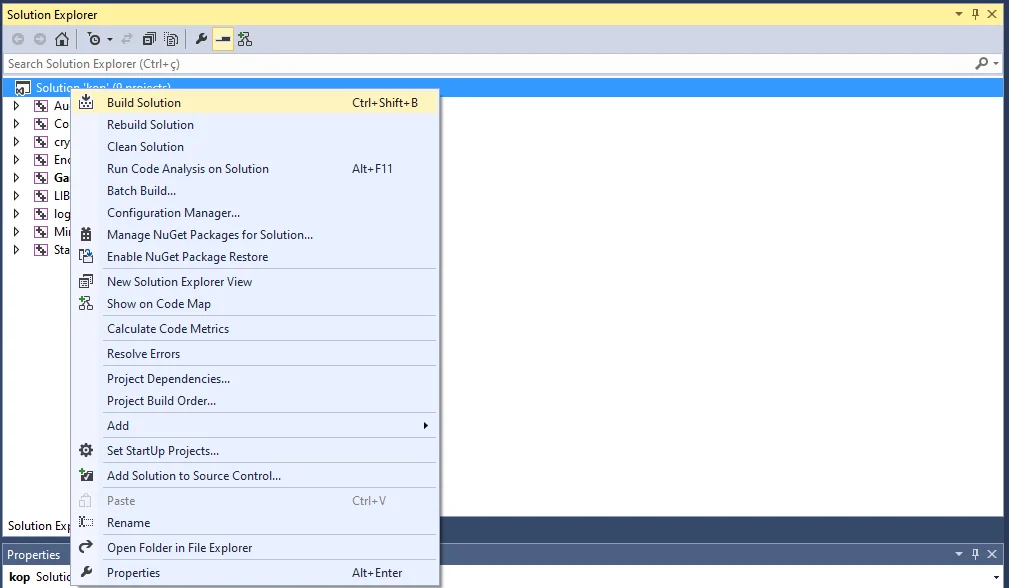Click the Show All Files toolbar icon
This screenshot has width=1009, height=588.
pyautogui.click(x=171, y=39)
